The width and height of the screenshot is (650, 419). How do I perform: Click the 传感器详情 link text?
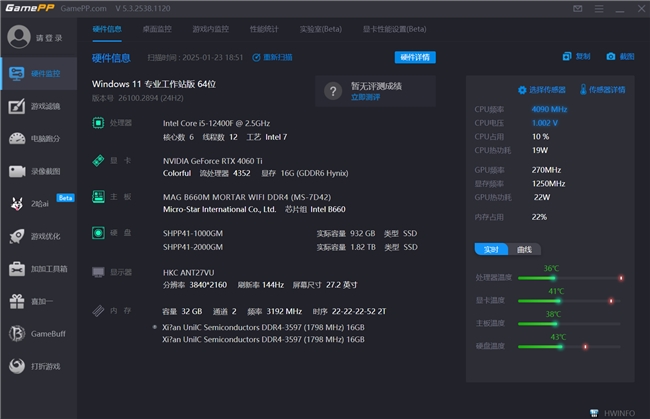[x=607, y=90]
